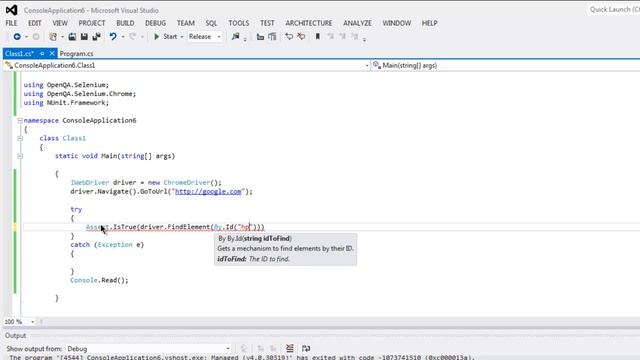Screen dimensions: 640x360
Task: Click the Navigate Forward icon
Action: coord(36,37)
